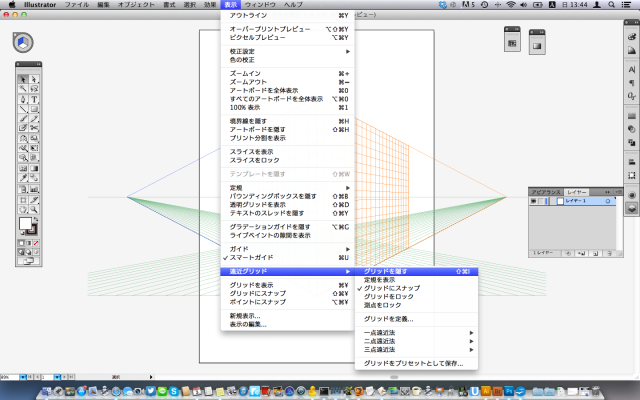Expand 校正設定 submenu arrow
The width and height of the screenshot is (640, 400).
pos(348,51)
